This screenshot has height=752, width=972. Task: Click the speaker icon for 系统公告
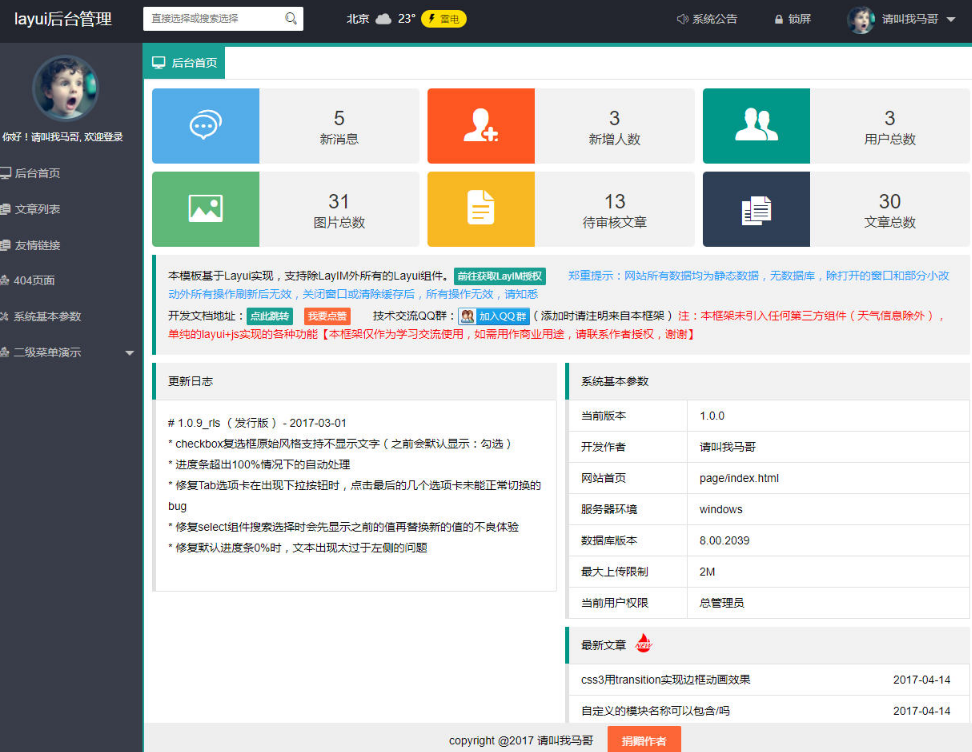682,19
